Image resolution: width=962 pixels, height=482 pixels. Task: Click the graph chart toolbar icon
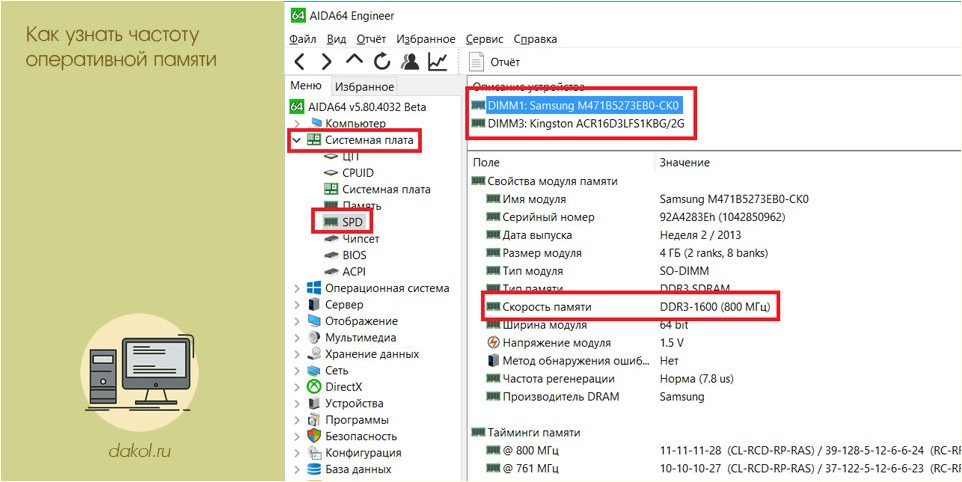click(x=437, y=61)
